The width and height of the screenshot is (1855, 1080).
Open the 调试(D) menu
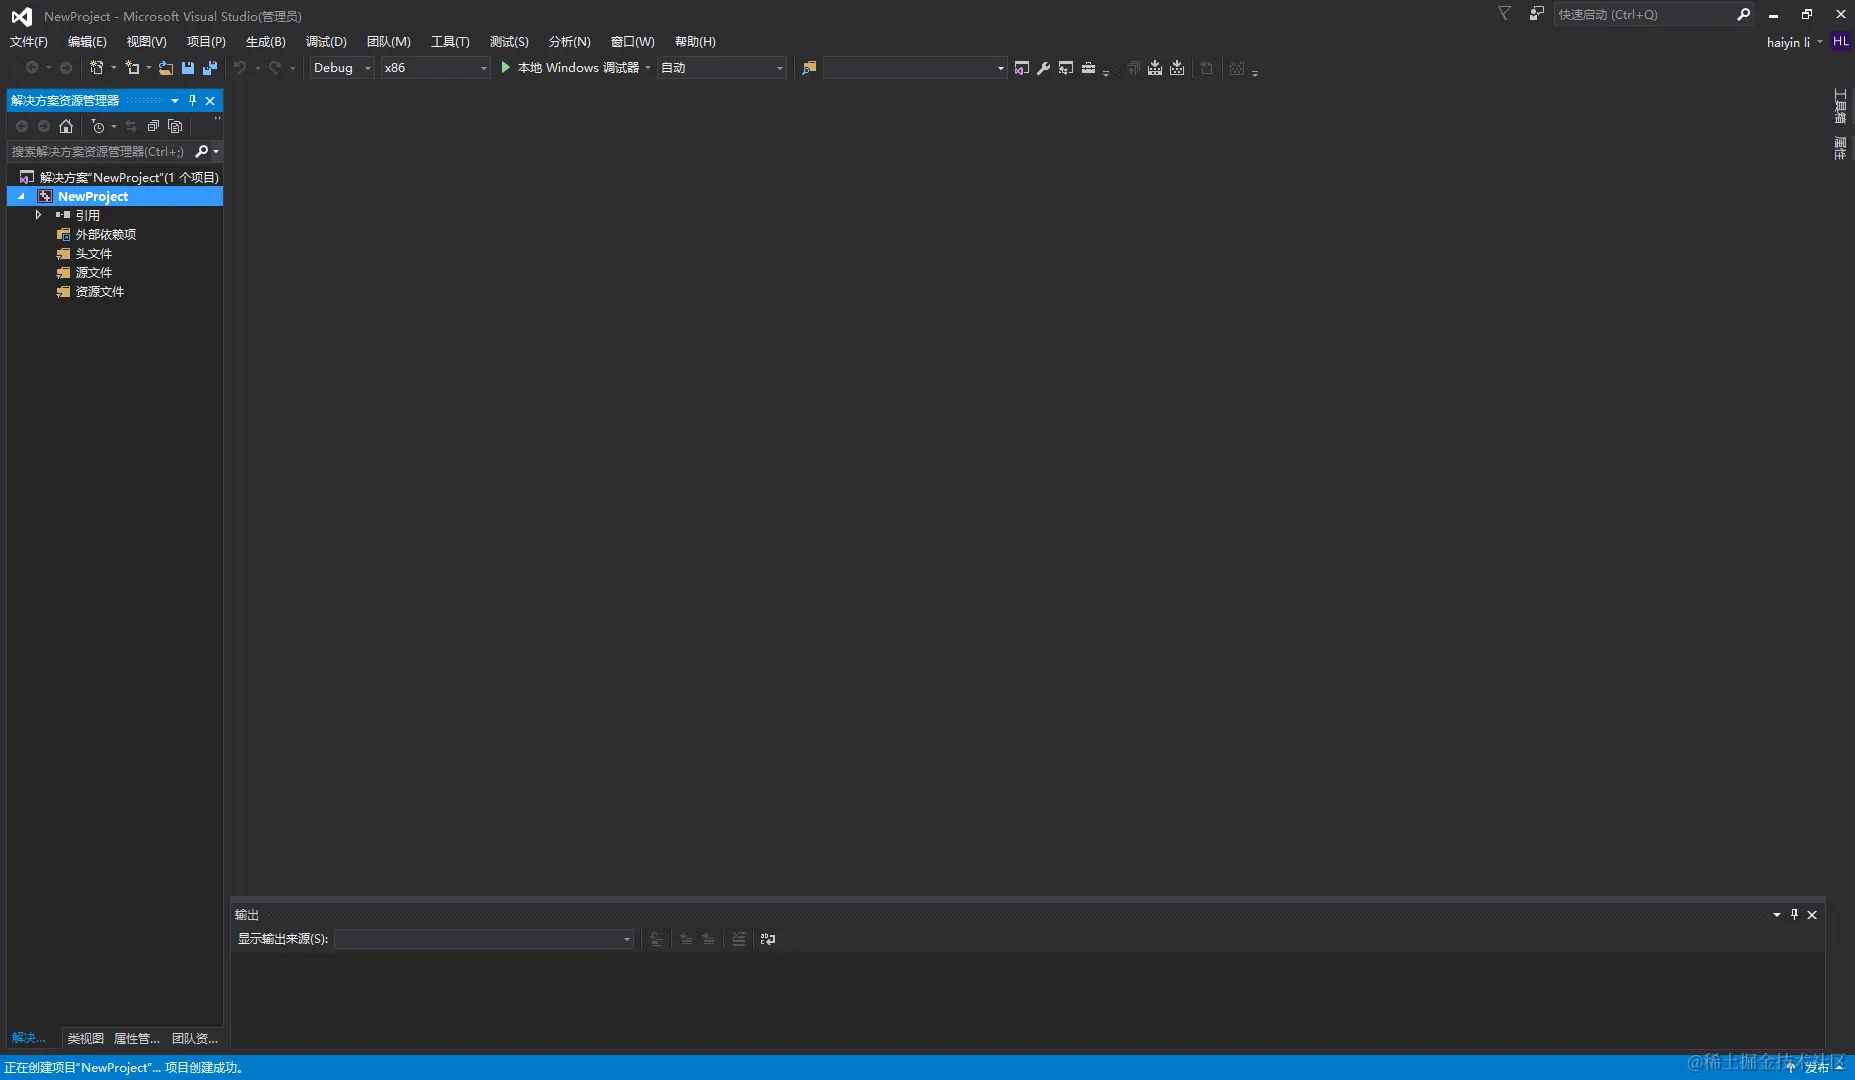pos(326,41)
